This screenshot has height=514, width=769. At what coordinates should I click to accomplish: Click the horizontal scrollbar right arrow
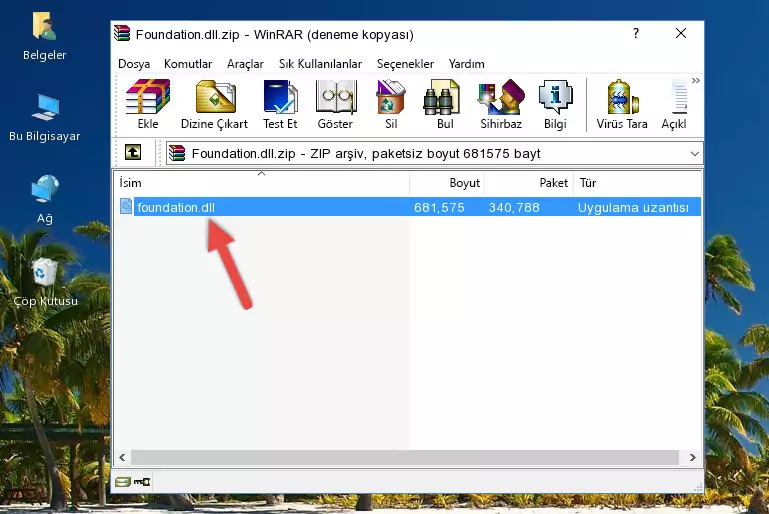(x=692, y=457)
